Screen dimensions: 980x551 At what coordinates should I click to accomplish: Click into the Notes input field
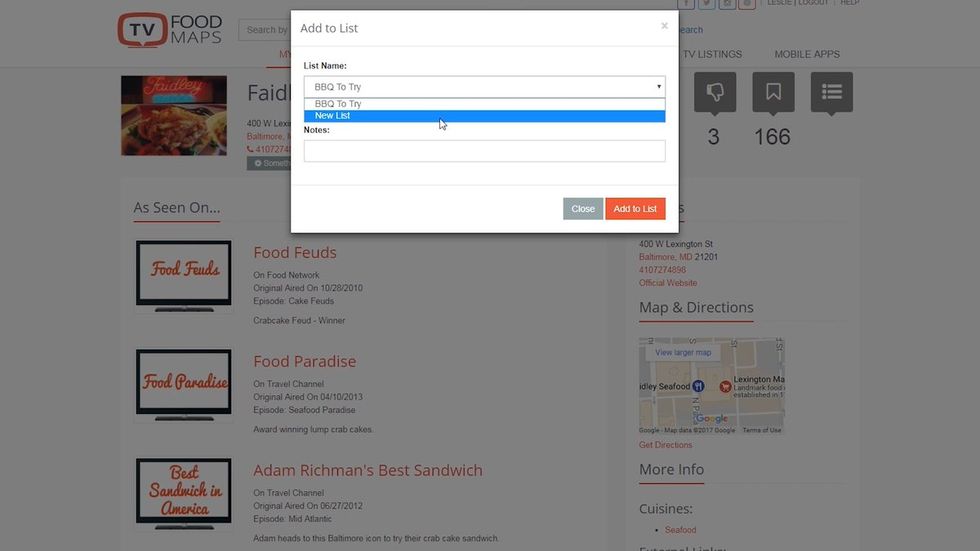click(484, 151)
